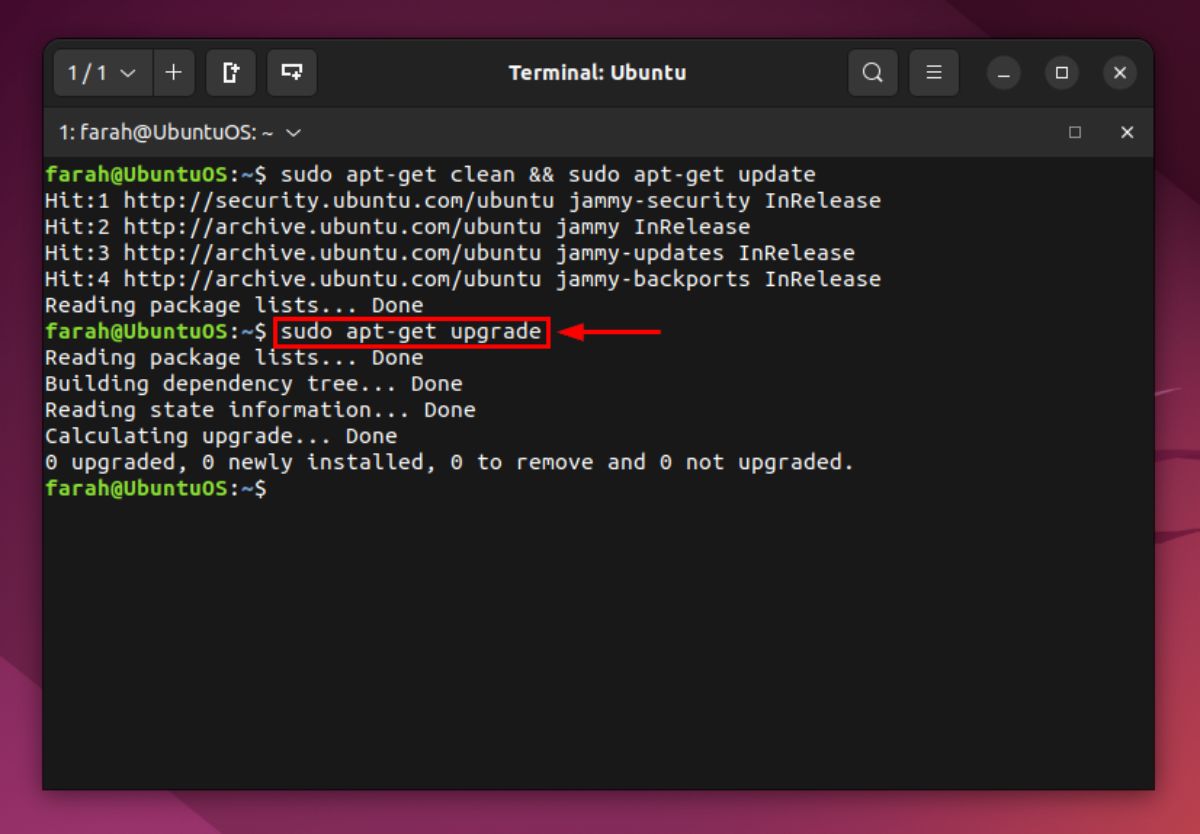This screenshot has height=834, width=1200.
Task: Open a new terminal tab with the plus icon
Action: coord(172,72)
